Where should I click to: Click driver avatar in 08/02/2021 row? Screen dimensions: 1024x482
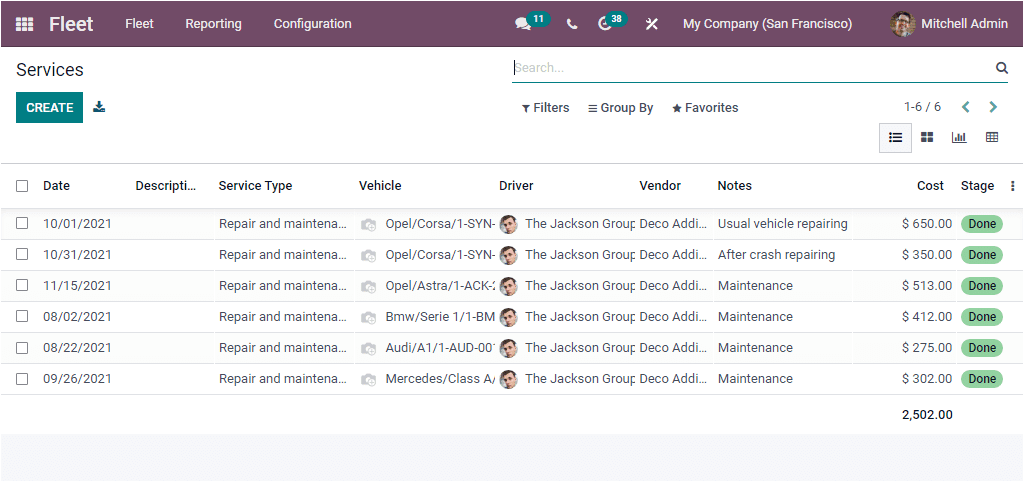[509, 317]
